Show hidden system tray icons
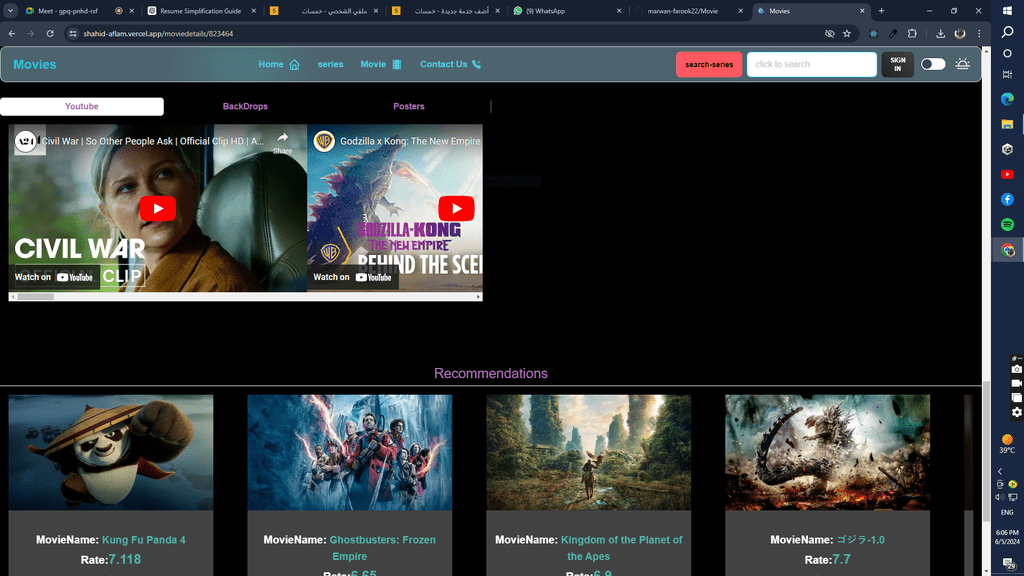Viewport: 1024px width, 576px height. 1000,471
